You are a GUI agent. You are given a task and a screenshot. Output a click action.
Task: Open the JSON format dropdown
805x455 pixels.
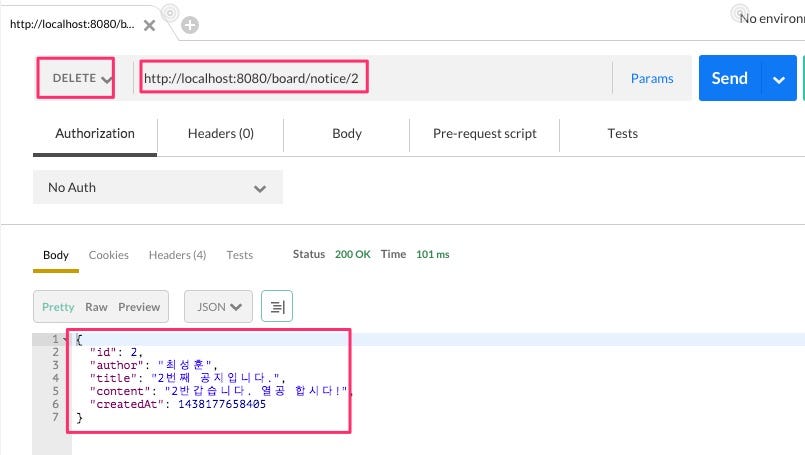[218, 307]
